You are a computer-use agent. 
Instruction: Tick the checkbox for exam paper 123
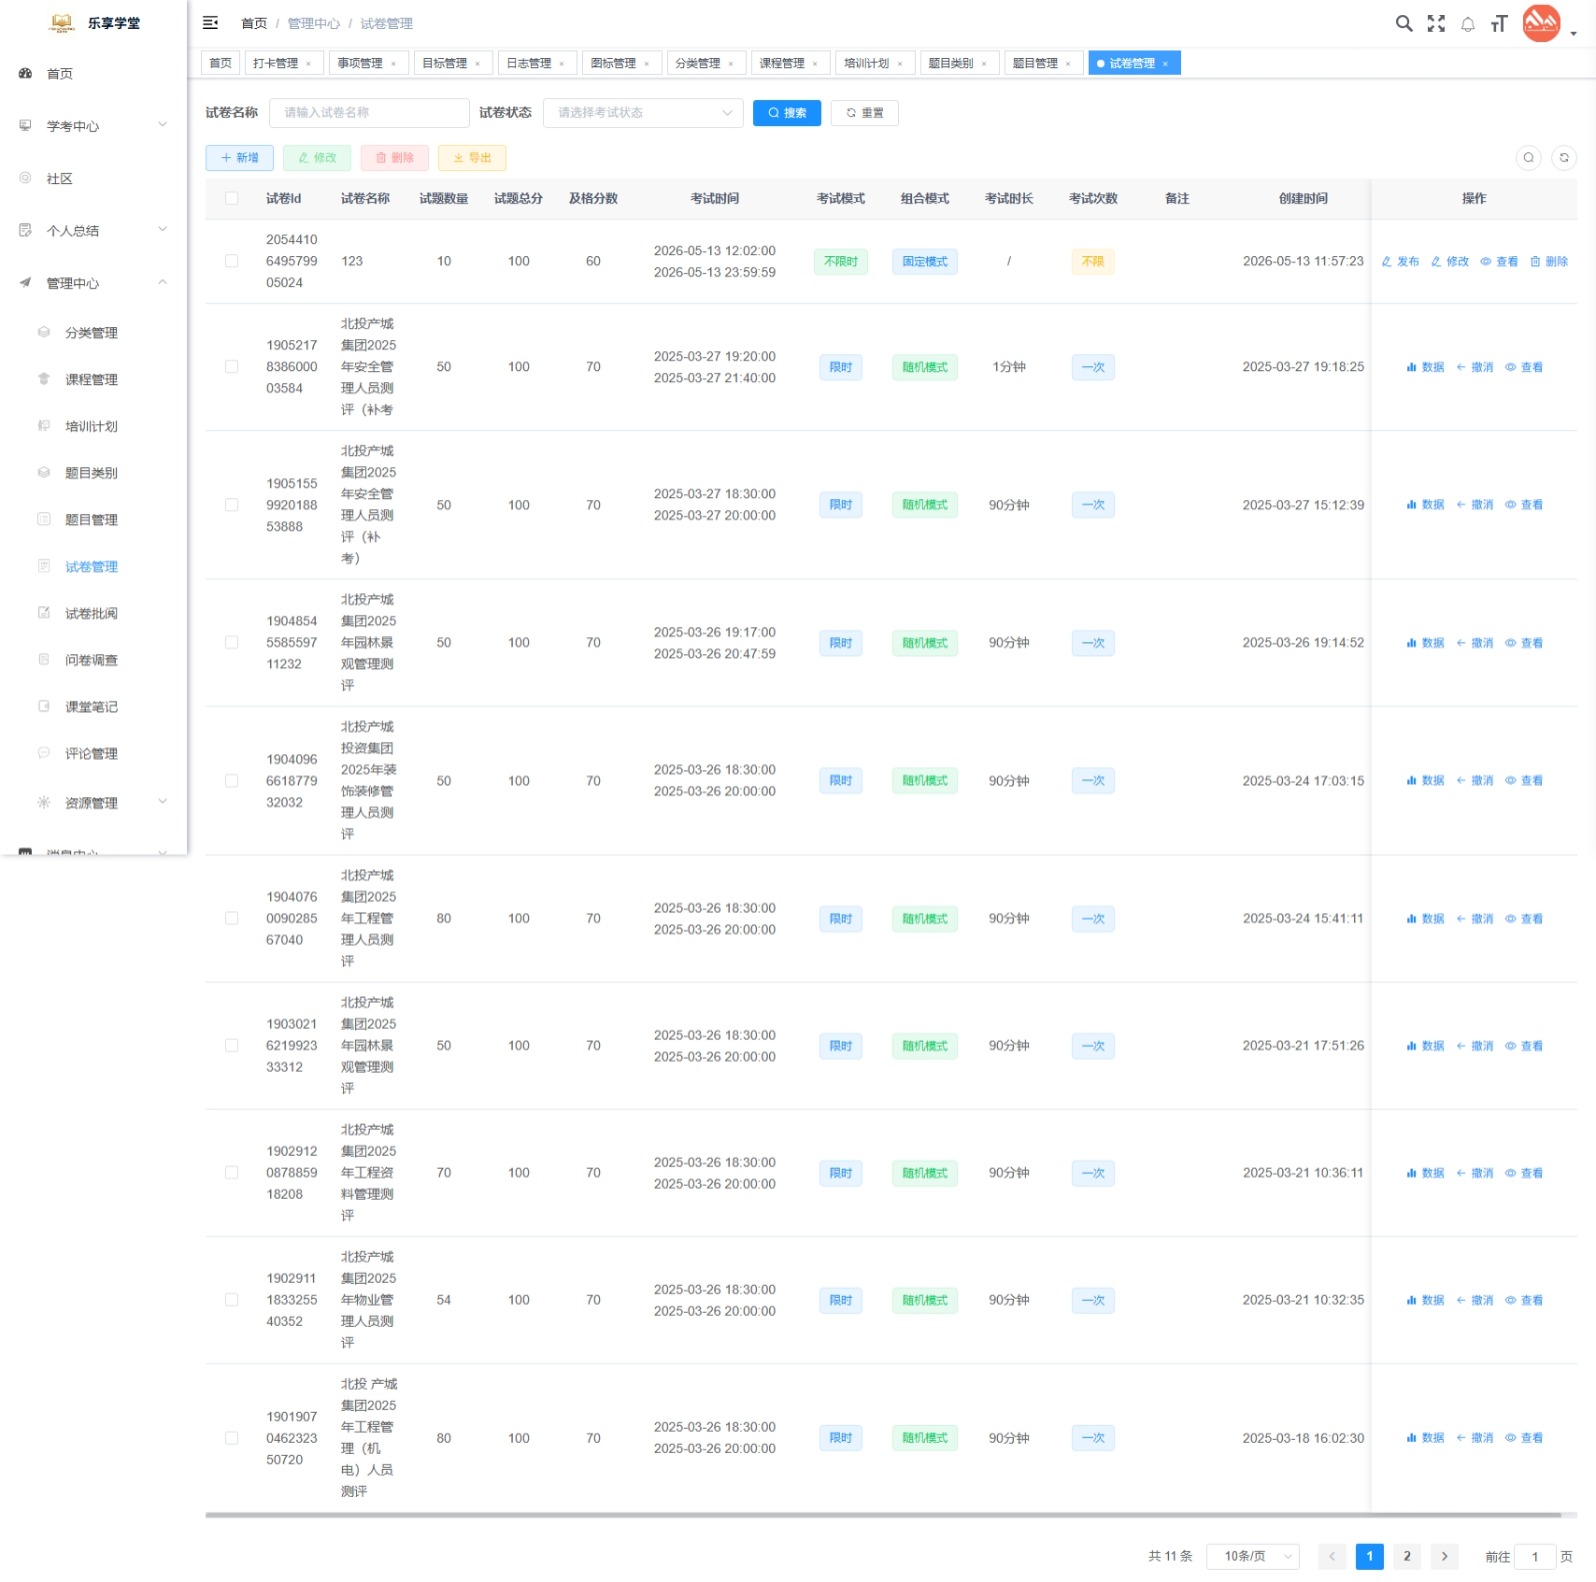(x=231, y=261)
